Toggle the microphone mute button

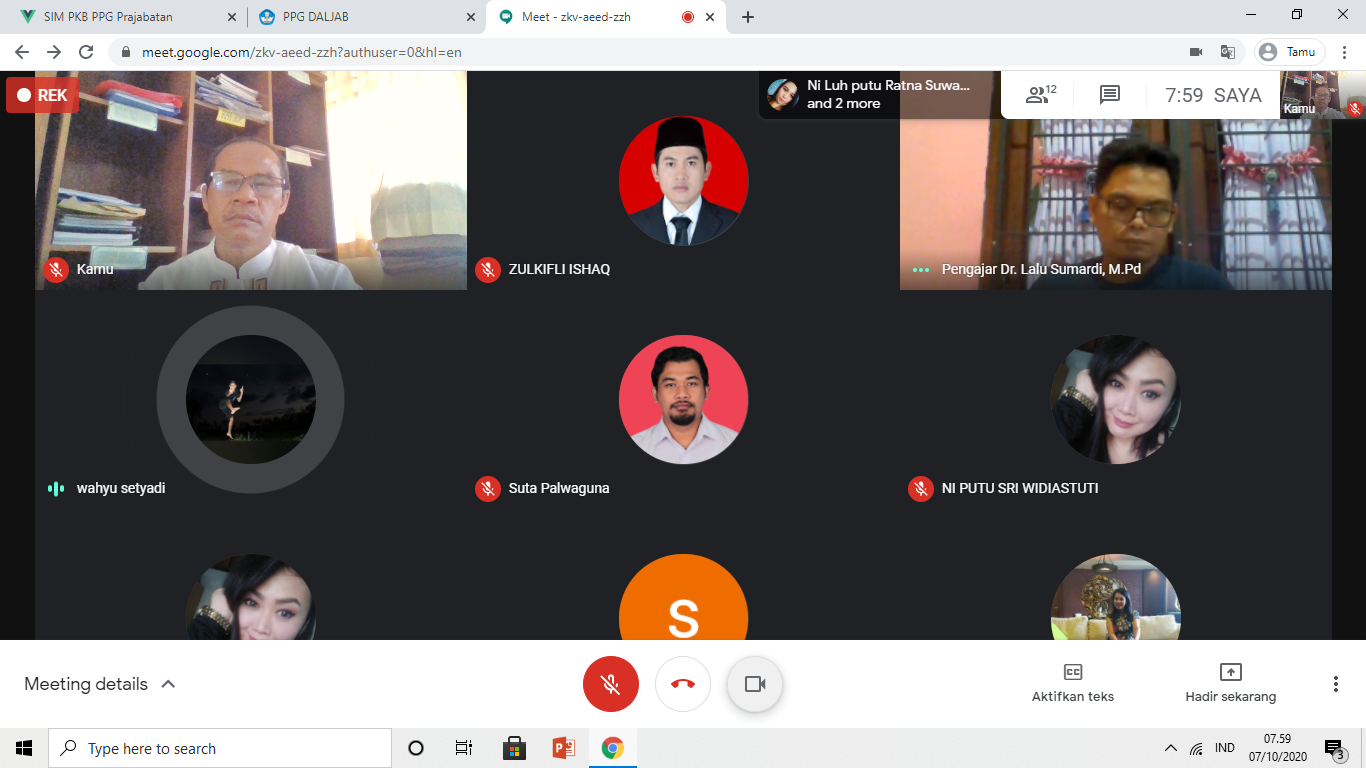click(610, 684)
